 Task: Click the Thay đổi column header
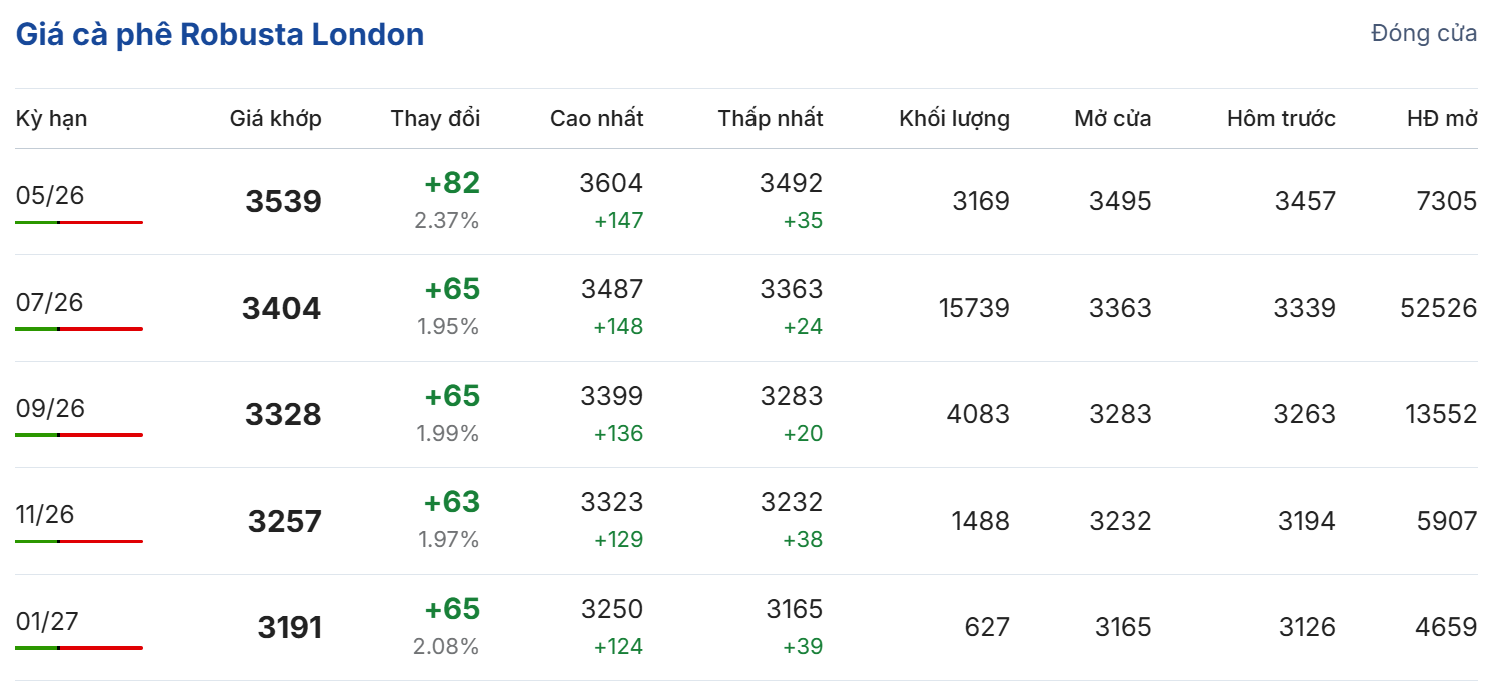435,119
